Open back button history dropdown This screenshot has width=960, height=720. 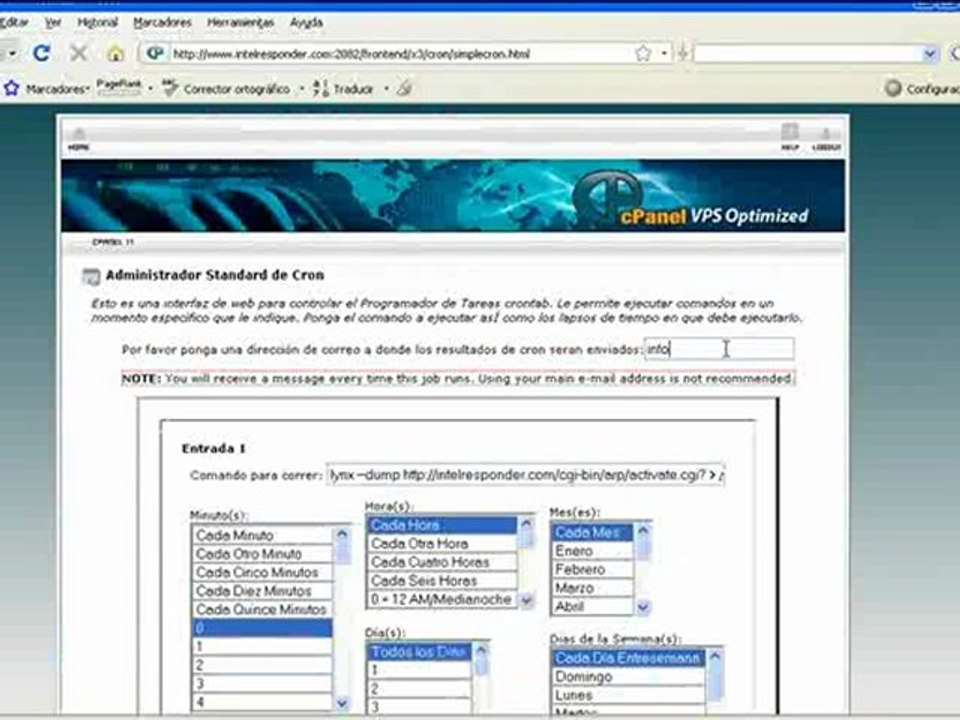click(x=12, y=54)
